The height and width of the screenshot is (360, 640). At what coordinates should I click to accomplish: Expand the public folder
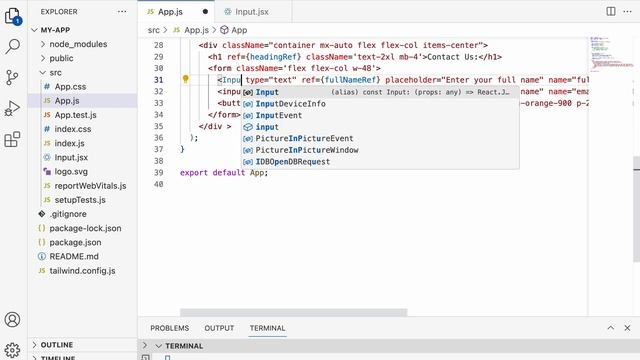[x=43, y=58]
